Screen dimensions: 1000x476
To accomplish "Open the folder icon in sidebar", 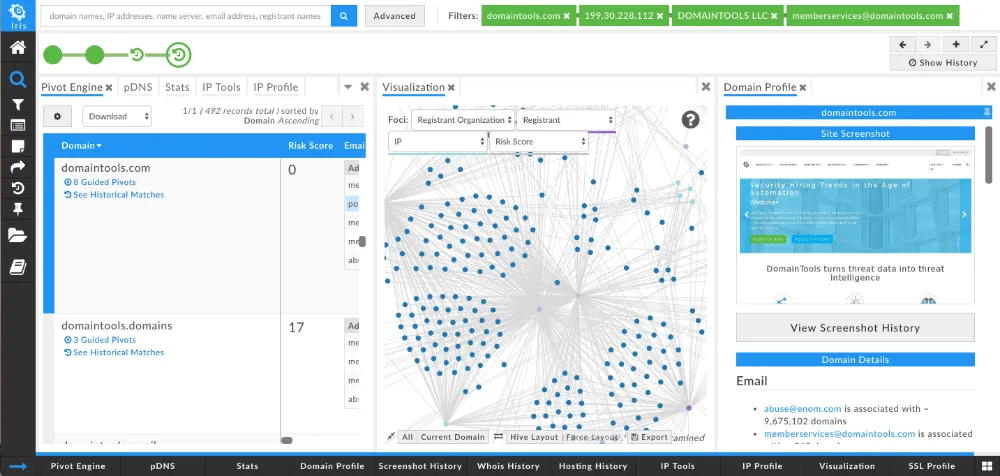I will (18, 235).
